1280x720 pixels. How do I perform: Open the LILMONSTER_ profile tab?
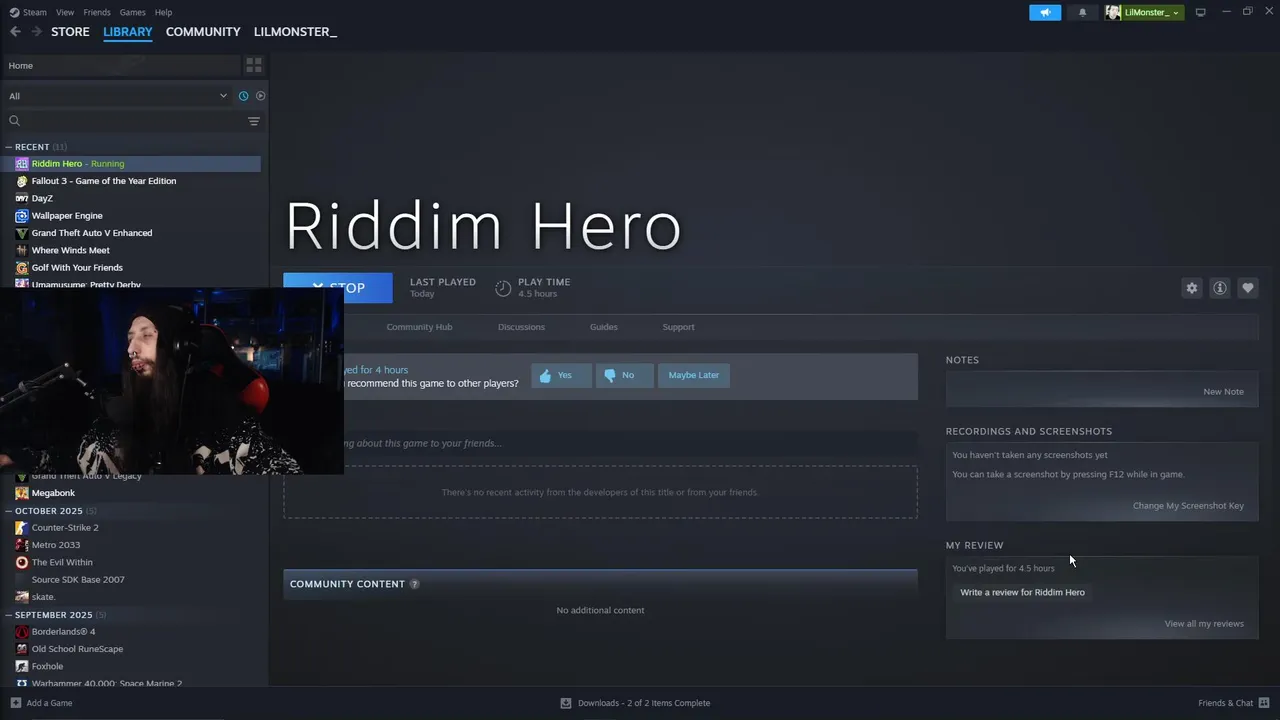point(295,32)
